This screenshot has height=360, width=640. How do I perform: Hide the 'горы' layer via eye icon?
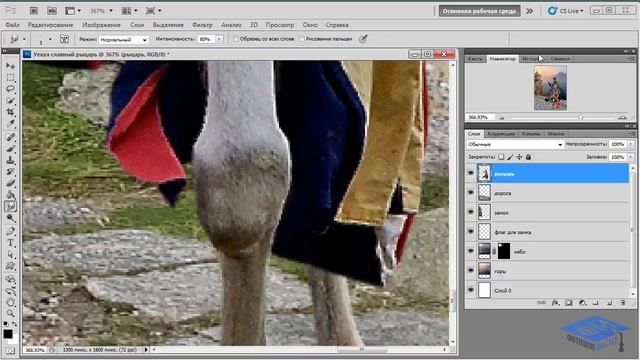(471, 270)
